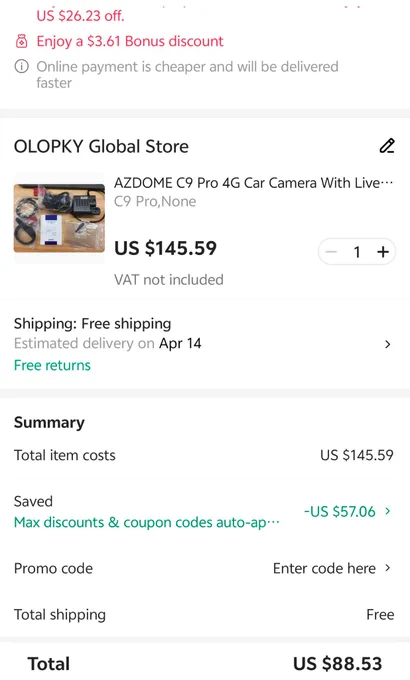Tap the -US $57.06 saved amount
This screenshot has width=410, height=680.
click(x=339, y=511)
